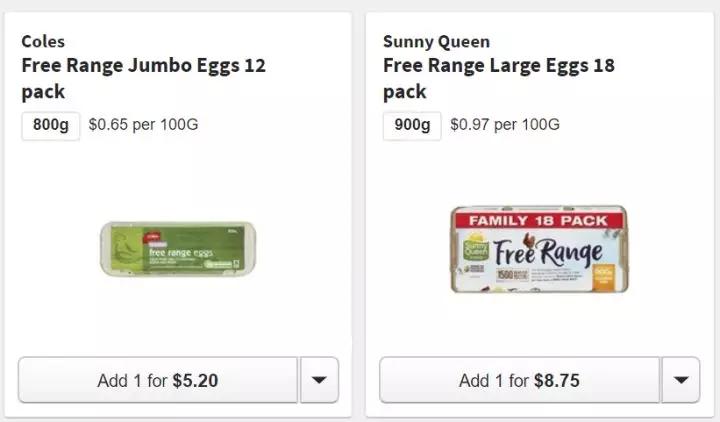Select the 900g size badge
This screenshot has height=422, width=720.
tap(412, 126)
